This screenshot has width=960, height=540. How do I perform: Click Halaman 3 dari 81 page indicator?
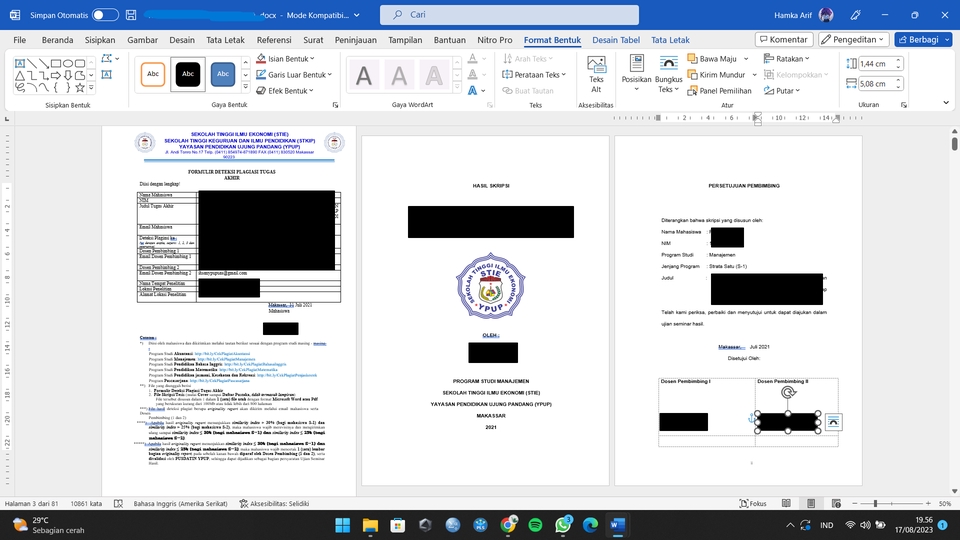(31, 504)
